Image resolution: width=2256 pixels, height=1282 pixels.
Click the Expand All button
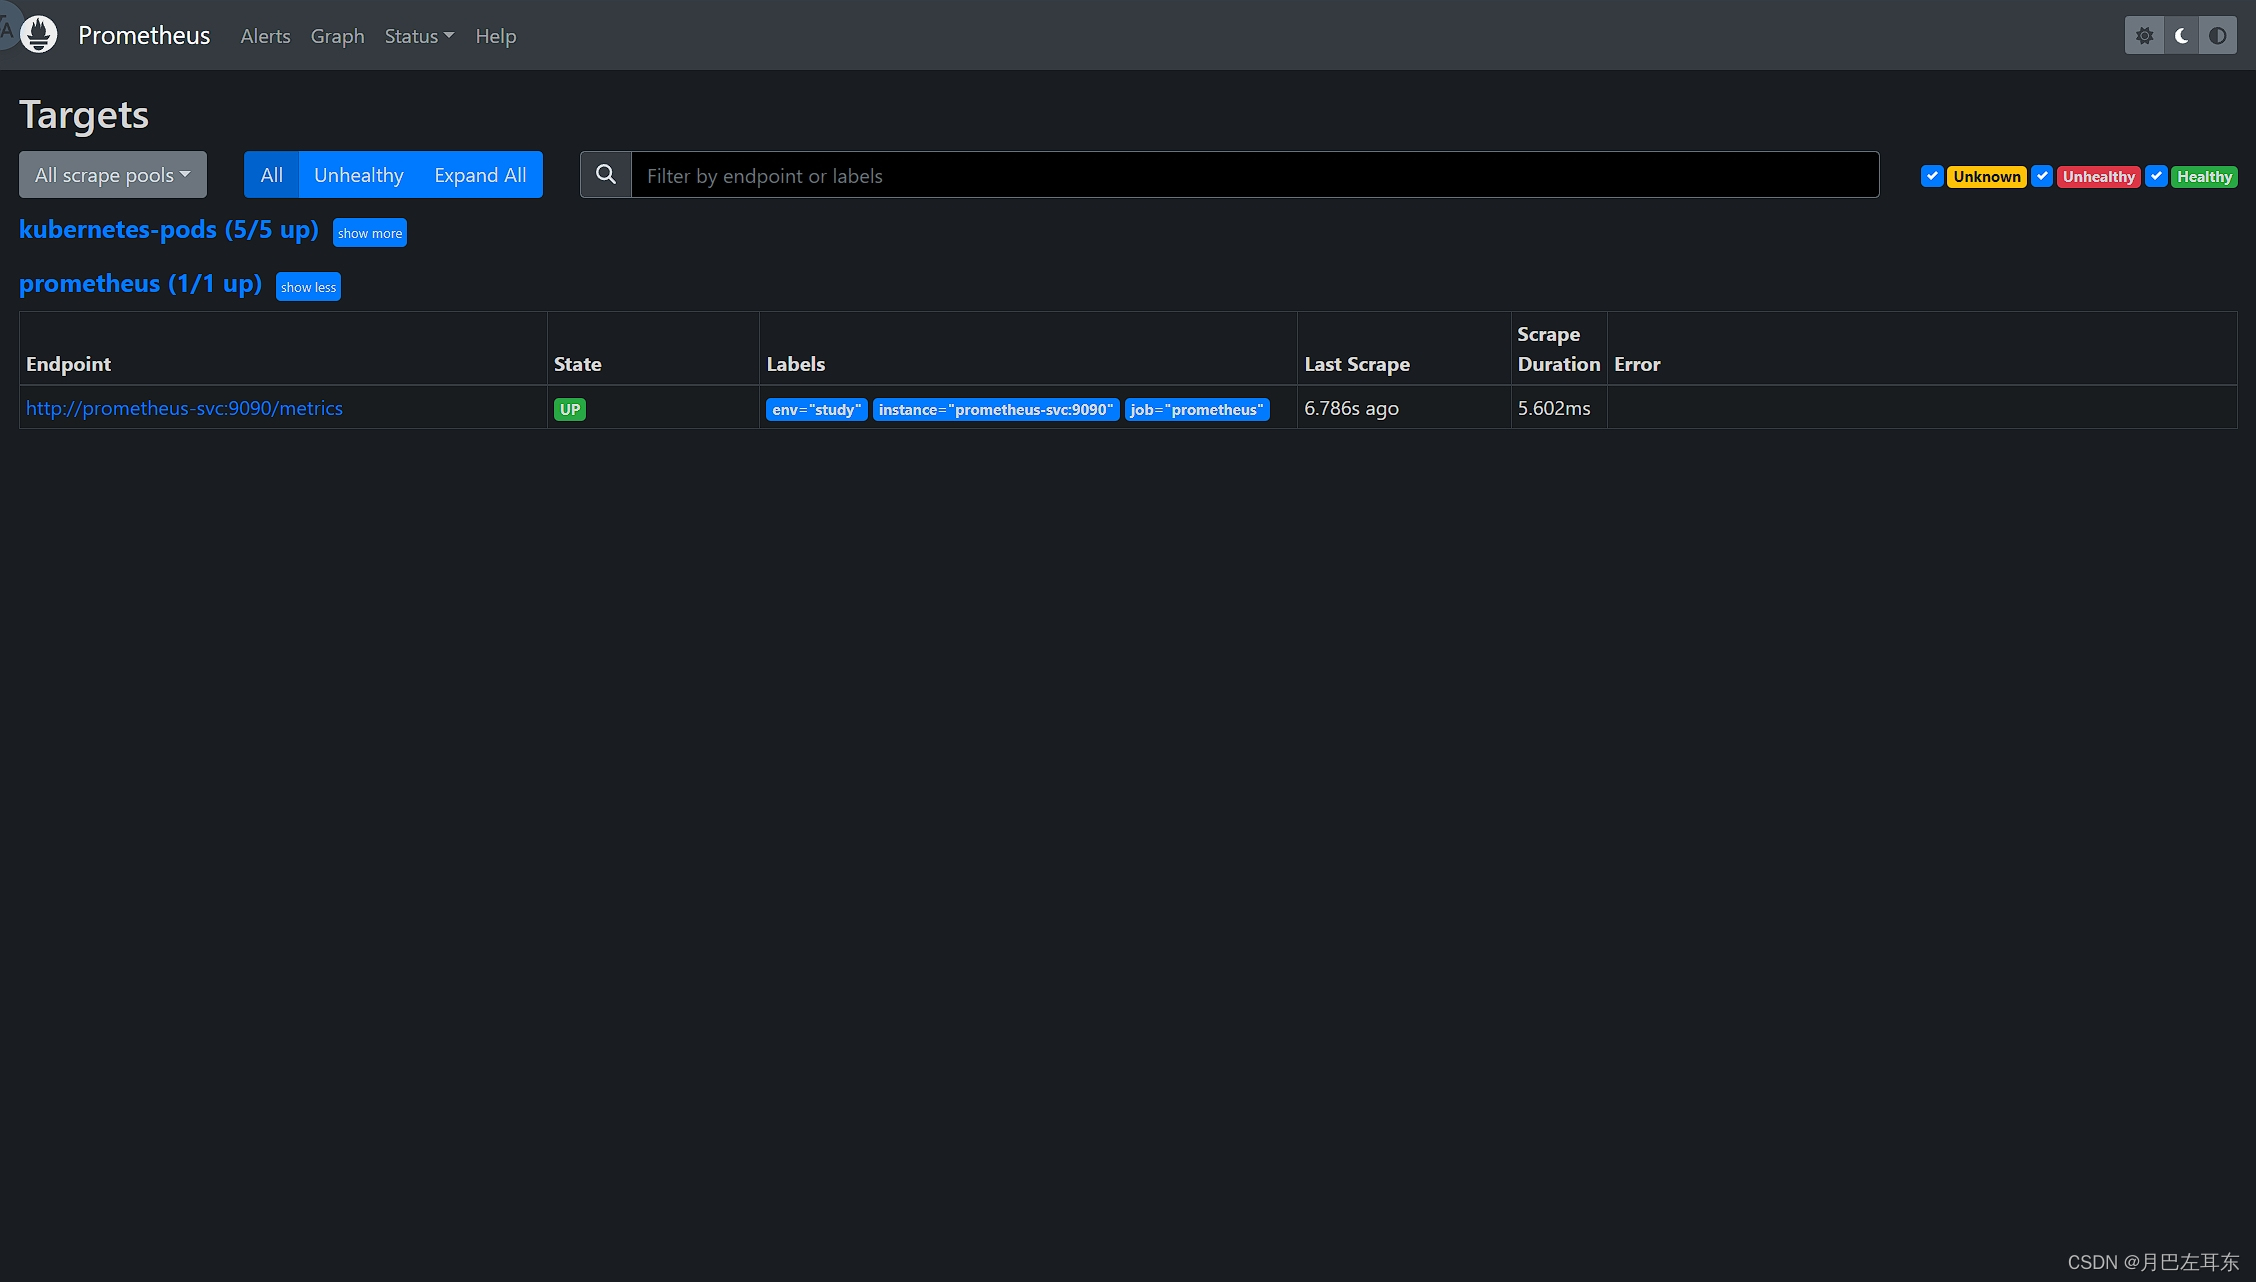tap(480, 175)
